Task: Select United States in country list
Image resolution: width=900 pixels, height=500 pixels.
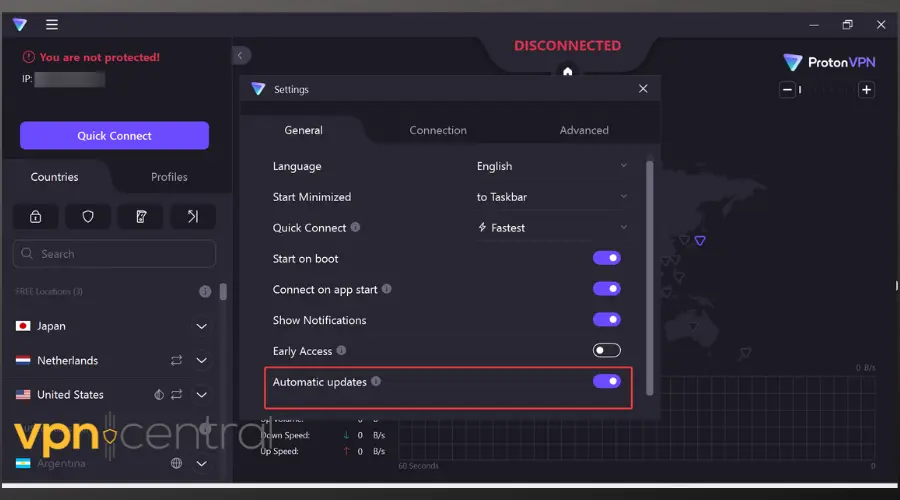Action: [x=71, y=395]
